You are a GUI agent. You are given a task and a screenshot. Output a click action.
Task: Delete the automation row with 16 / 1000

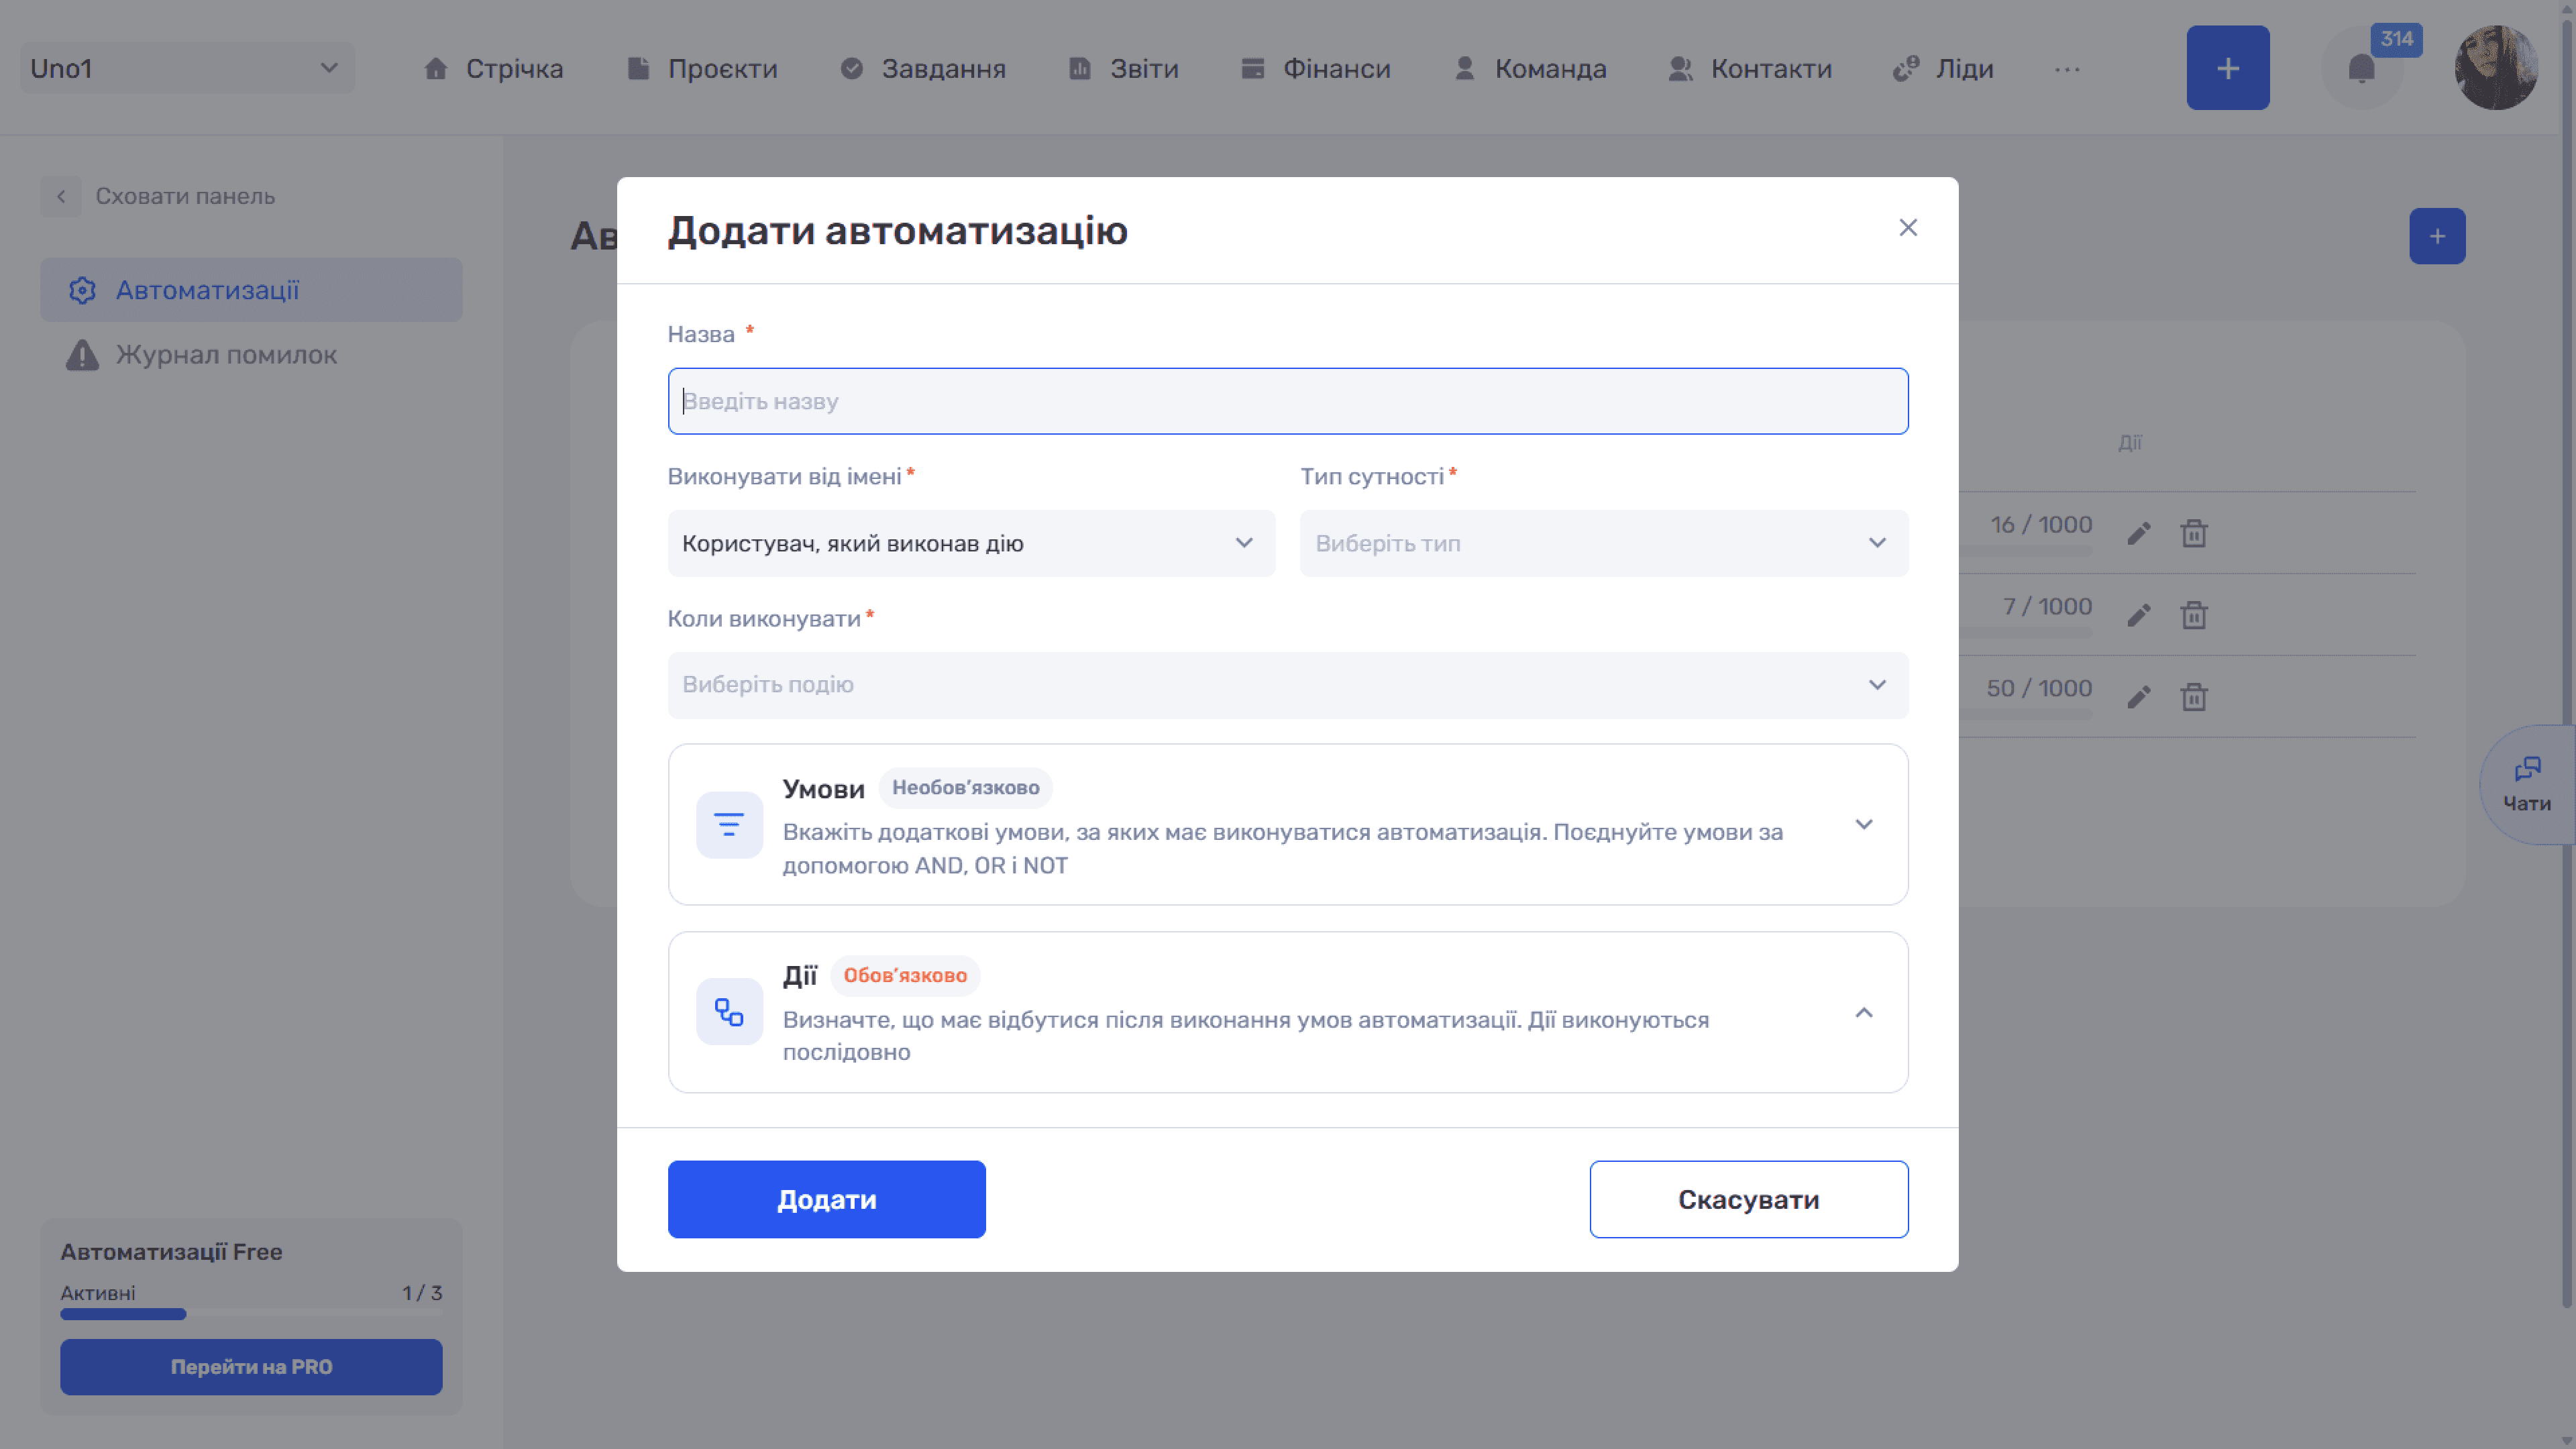click(2193, 533)
